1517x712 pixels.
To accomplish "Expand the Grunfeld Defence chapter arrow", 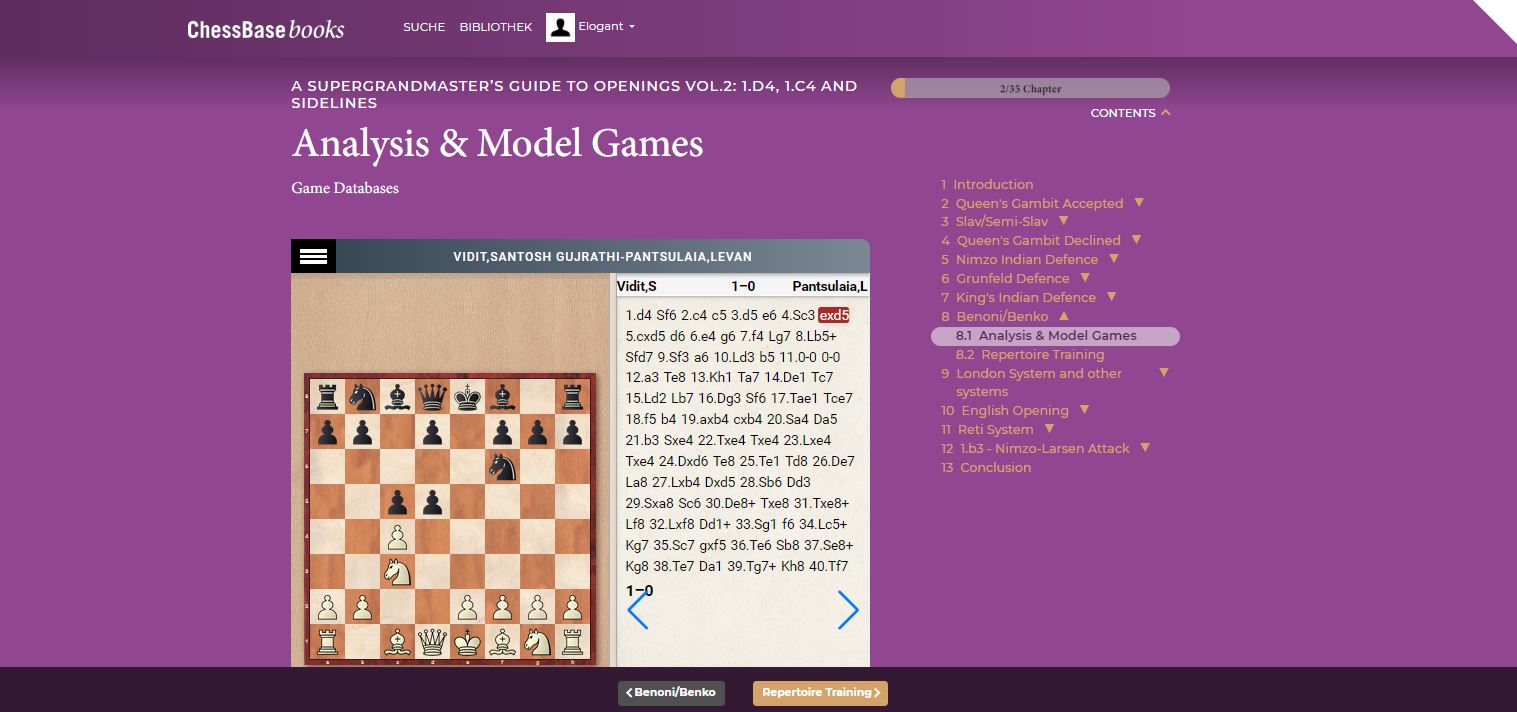I will 1085,278.
